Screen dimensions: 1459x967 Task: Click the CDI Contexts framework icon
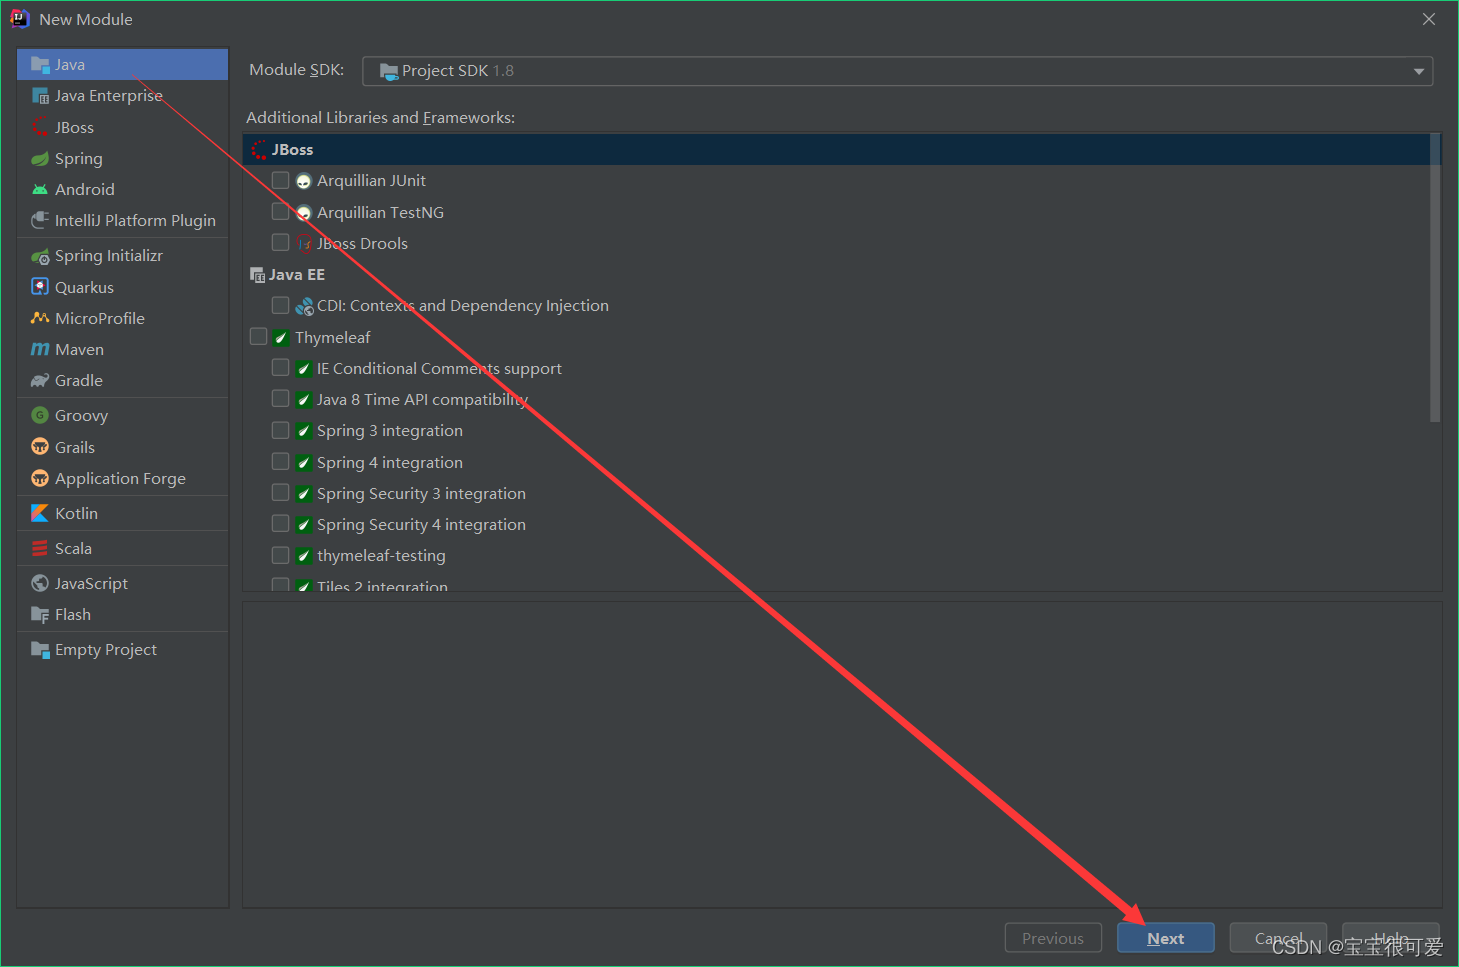(304, 306)
